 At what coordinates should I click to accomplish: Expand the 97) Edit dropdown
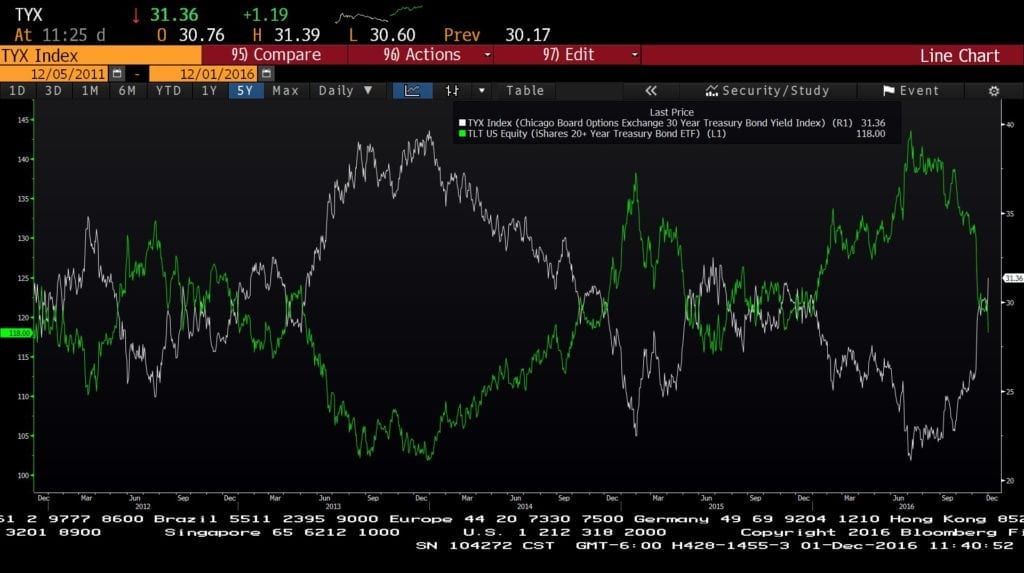tap(634, 55)
